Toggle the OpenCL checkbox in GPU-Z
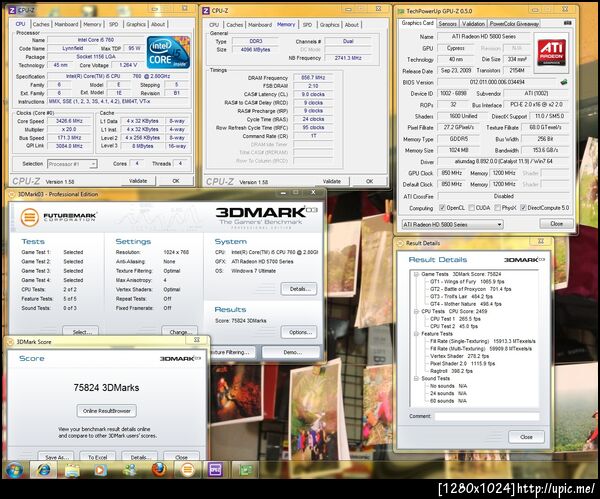 [442, 208]
